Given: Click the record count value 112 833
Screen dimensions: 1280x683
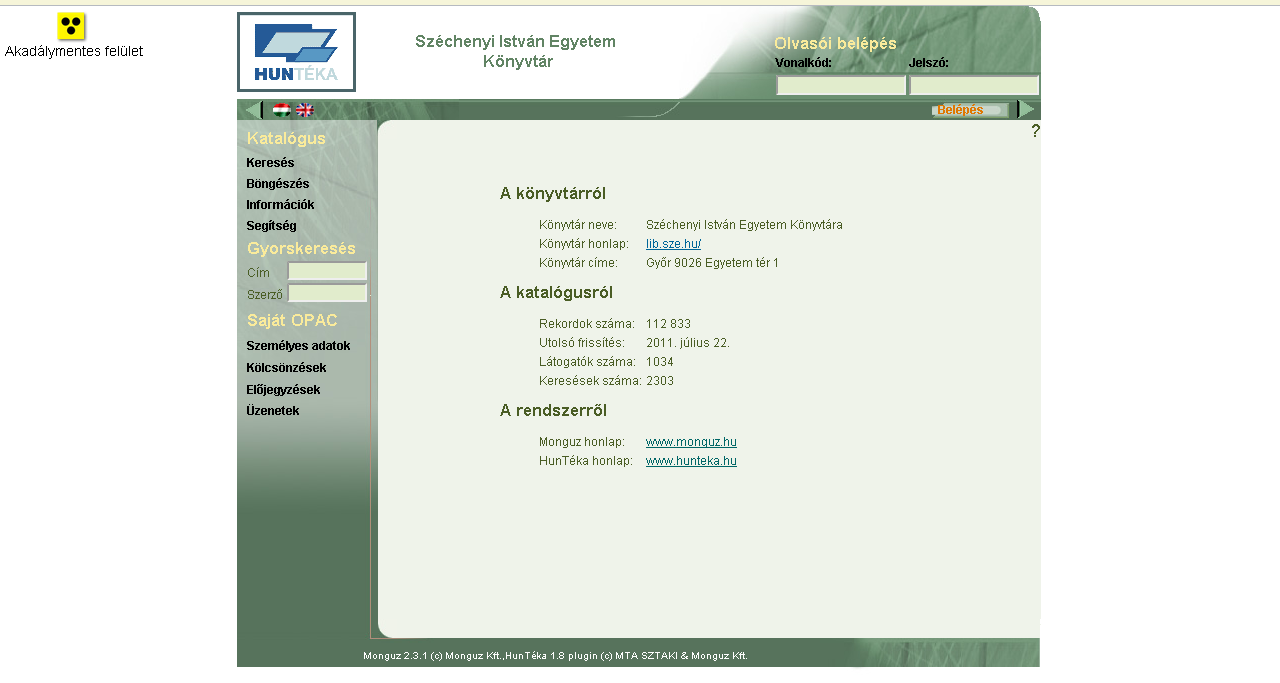Looking at the screenshot, I should 668,324.
